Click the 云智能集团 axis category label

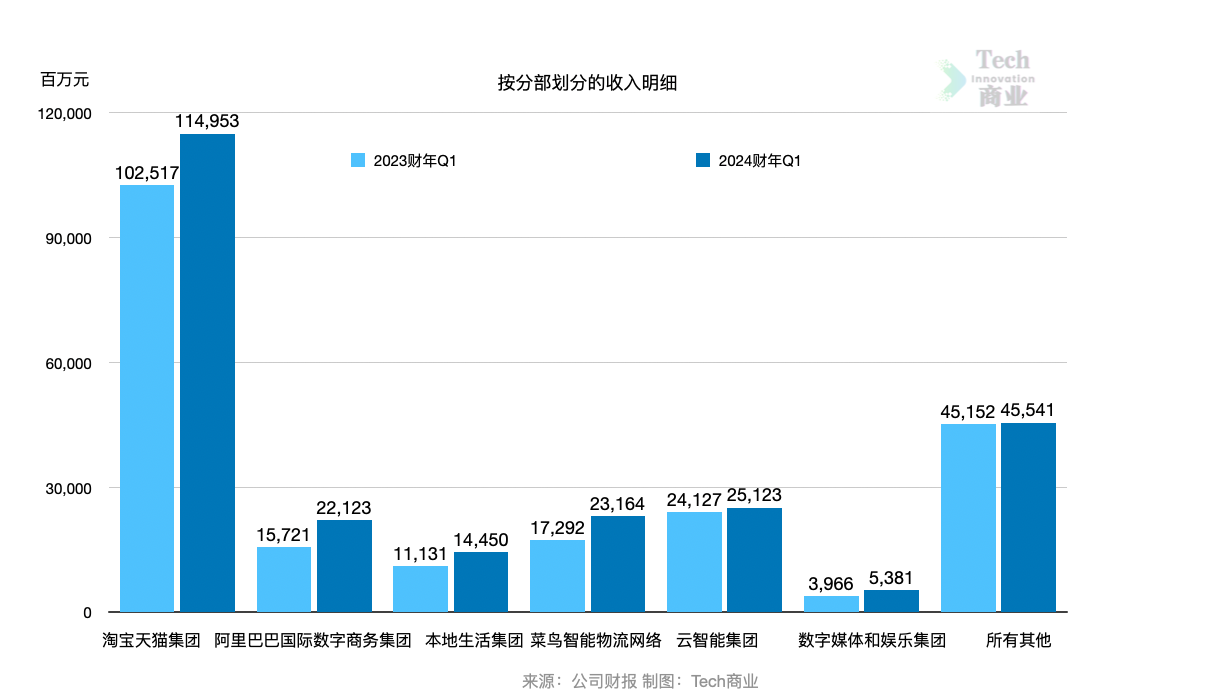(x=716, y=640)
